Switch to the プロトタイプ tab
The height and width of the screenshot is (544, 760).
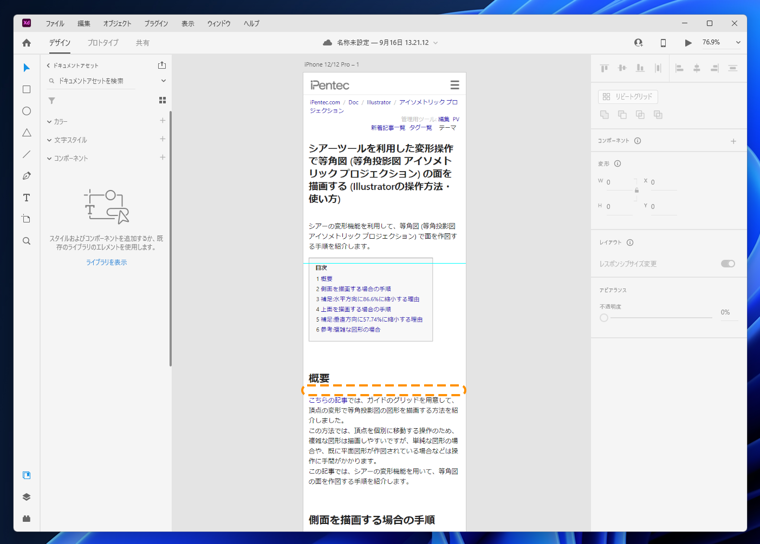click(103, 43)
